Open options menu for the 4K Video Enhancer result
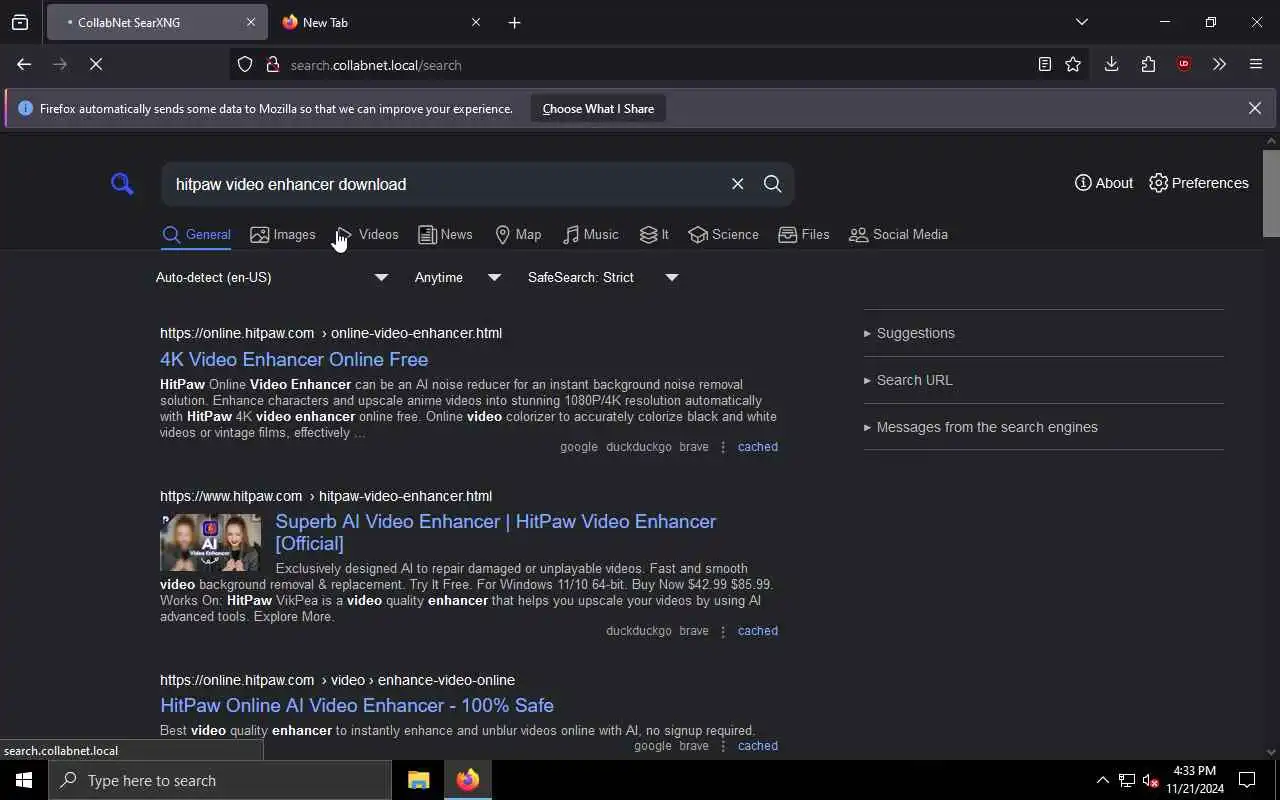Image resolution: width=1280 pixels, height=800 pixels. [x=723, y=447]
